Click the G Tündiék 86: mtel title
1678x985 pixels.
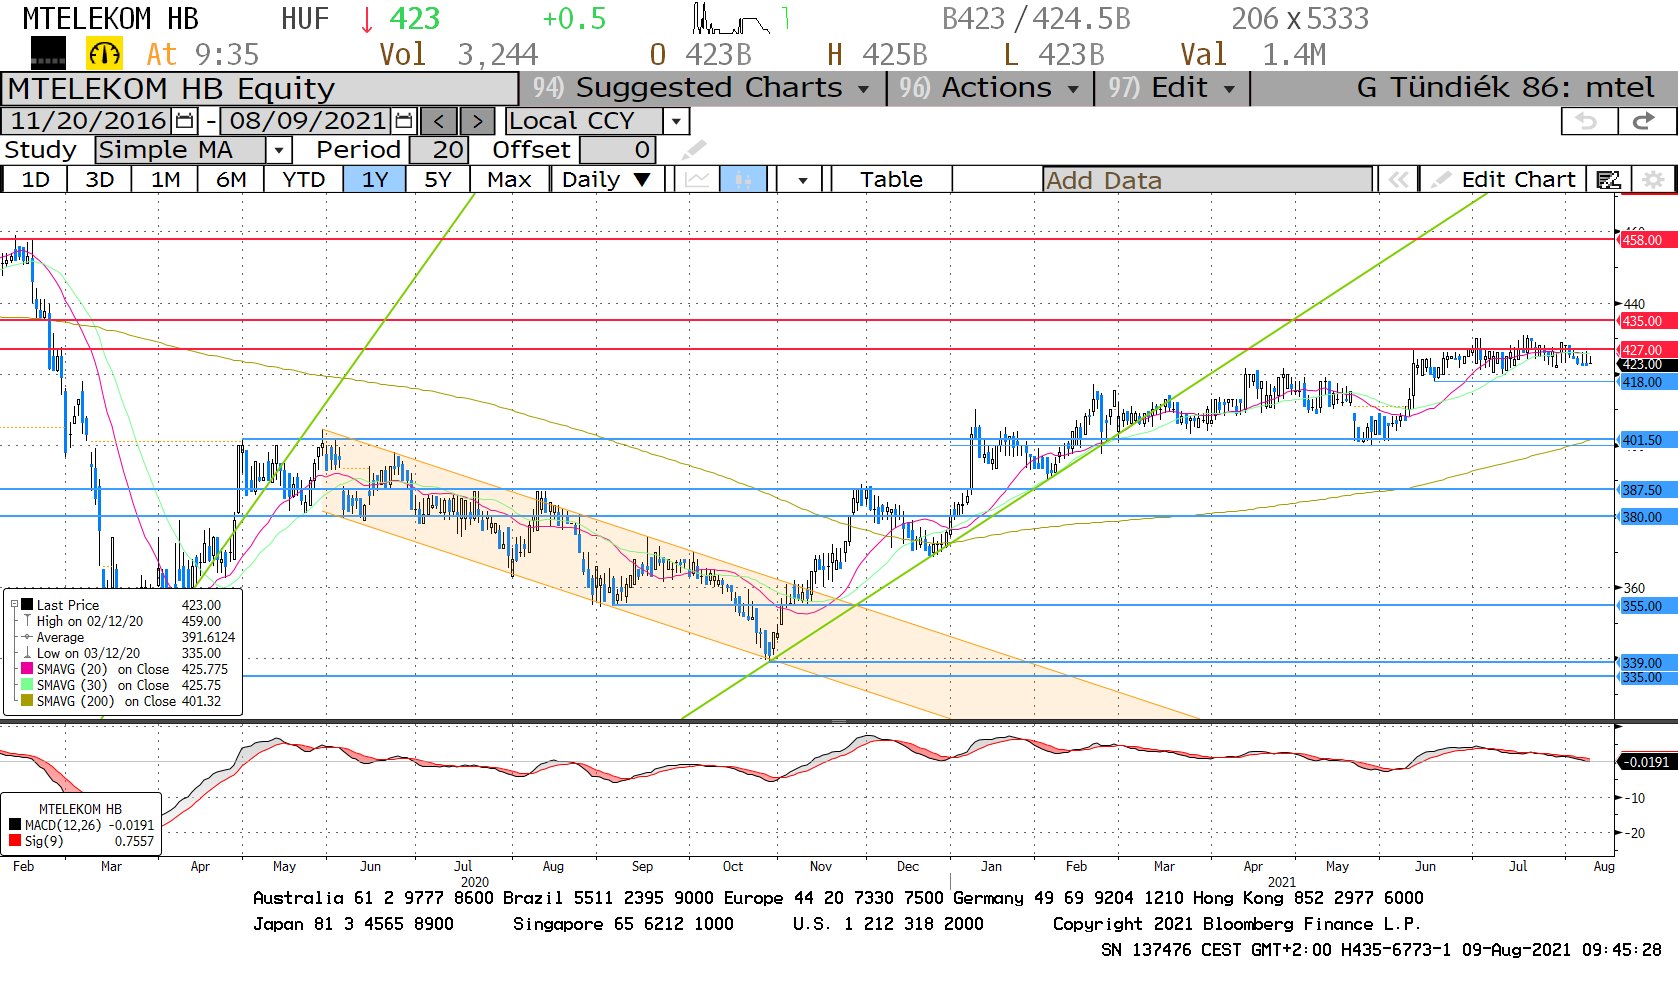point(1505,88)
